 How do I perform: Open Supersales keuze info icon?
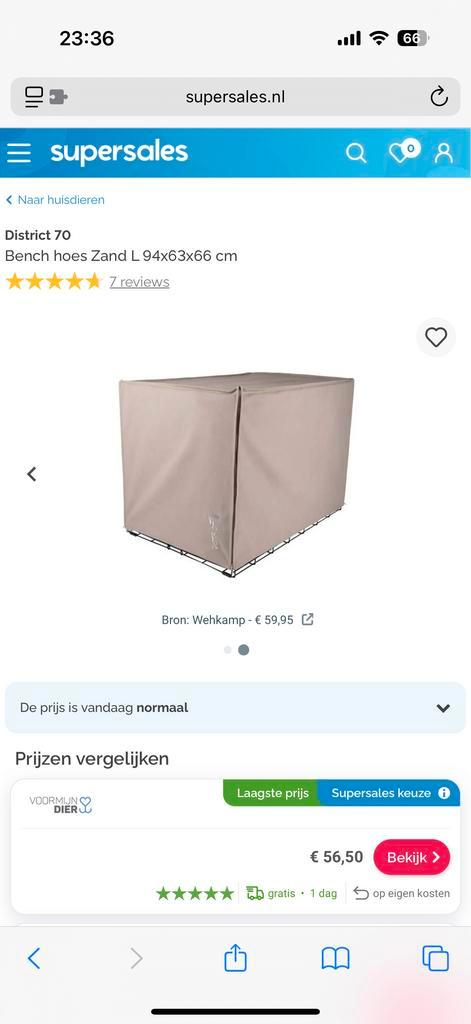tap(444, 793)
